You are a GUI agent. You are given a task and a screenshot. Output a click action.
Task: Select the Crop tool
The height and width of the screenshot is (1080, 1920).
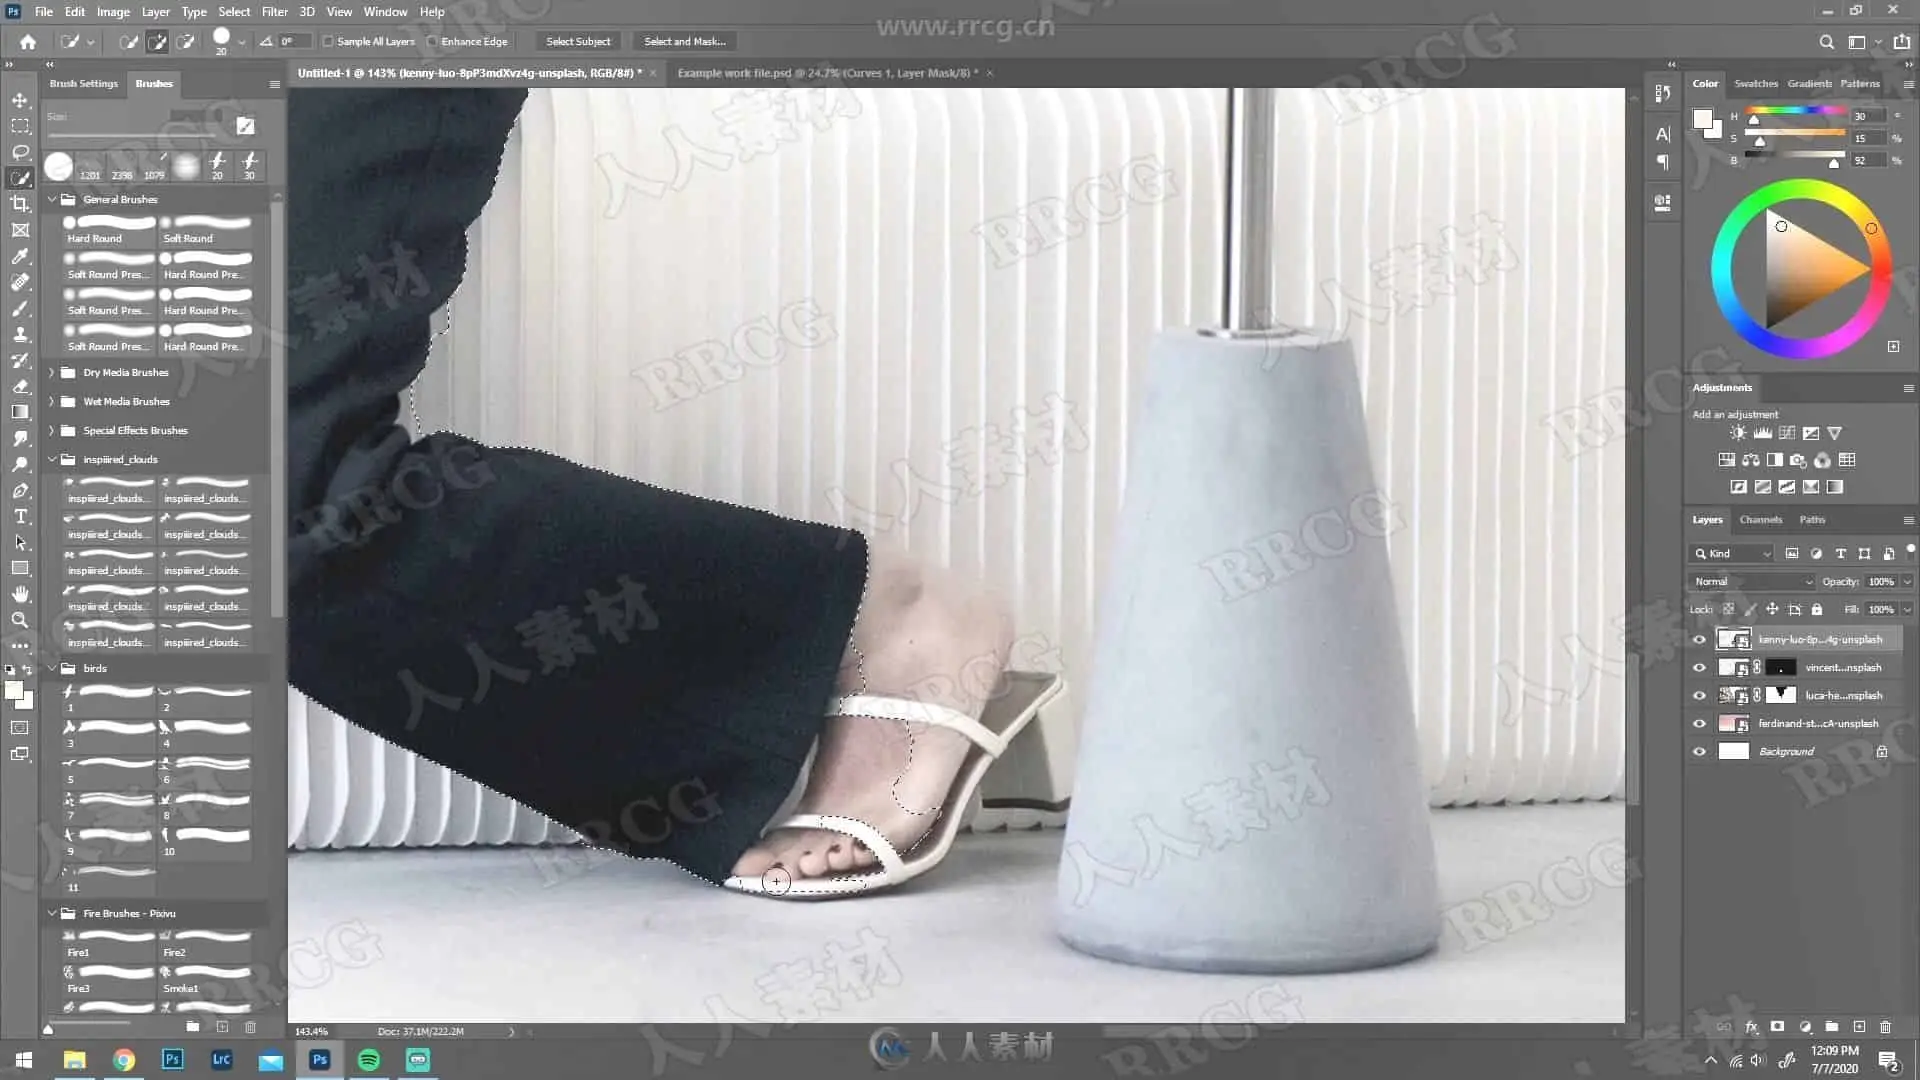(x=20, y=204)
